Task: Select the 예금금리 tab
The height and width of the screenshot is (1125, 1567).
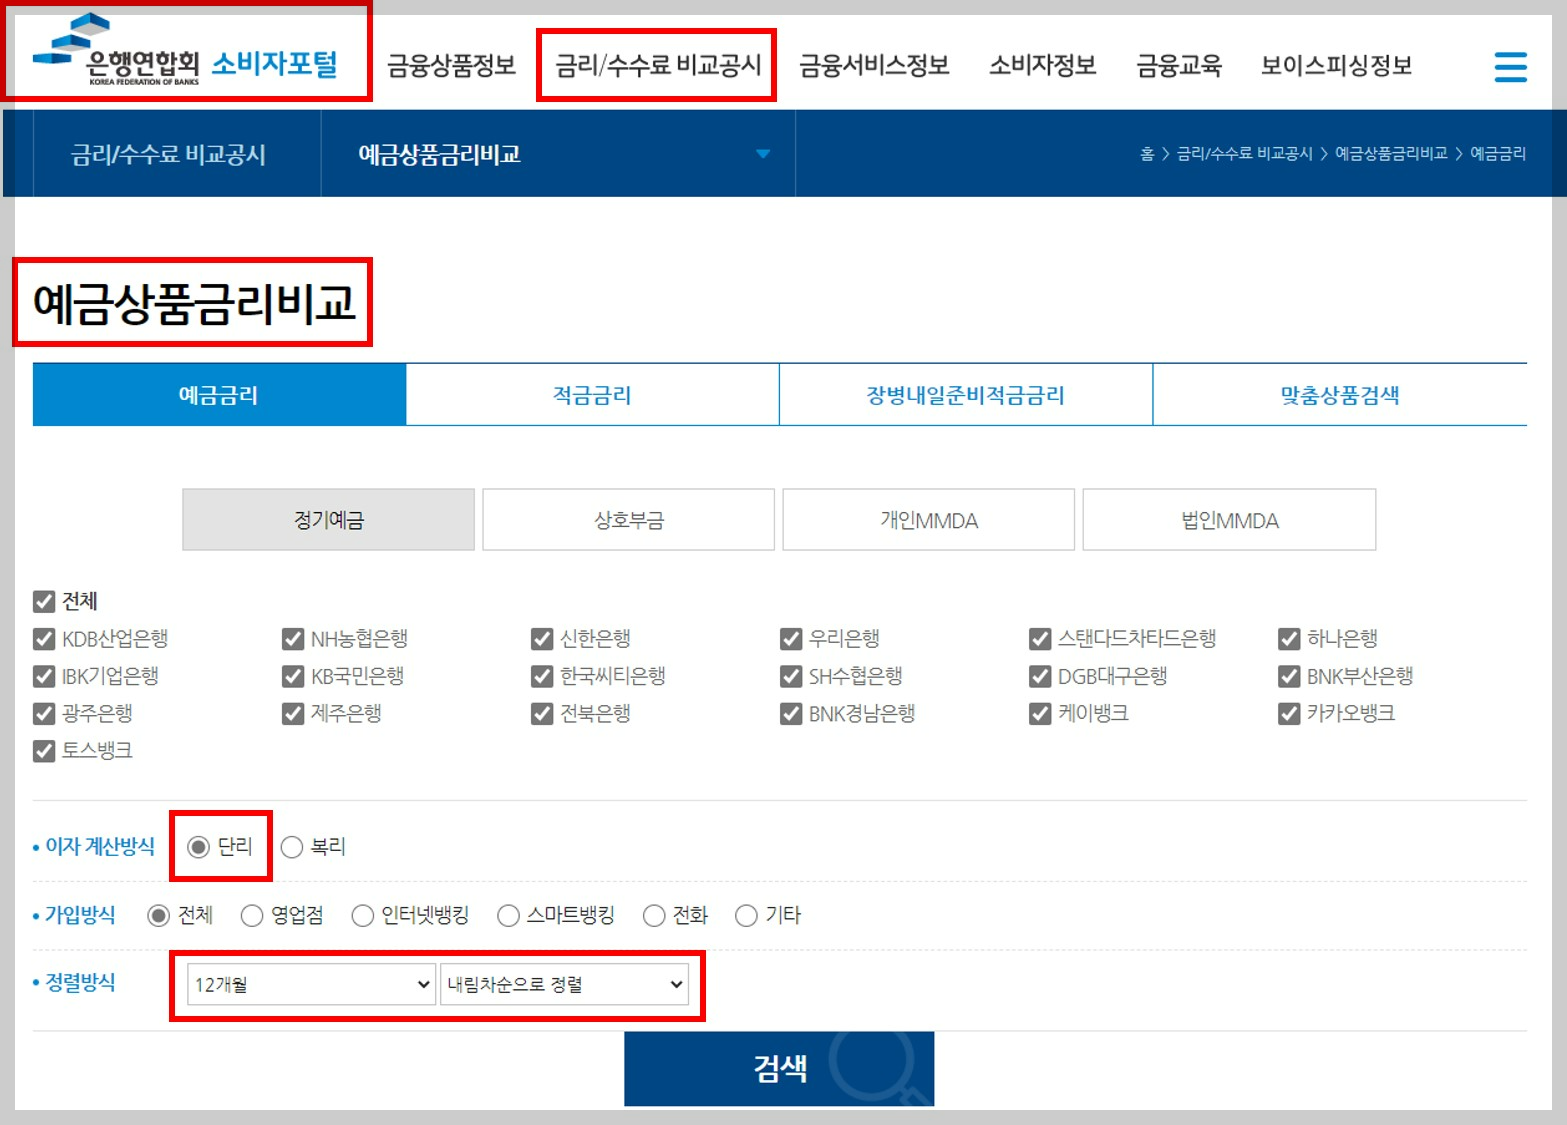Action: click(219, 395)
